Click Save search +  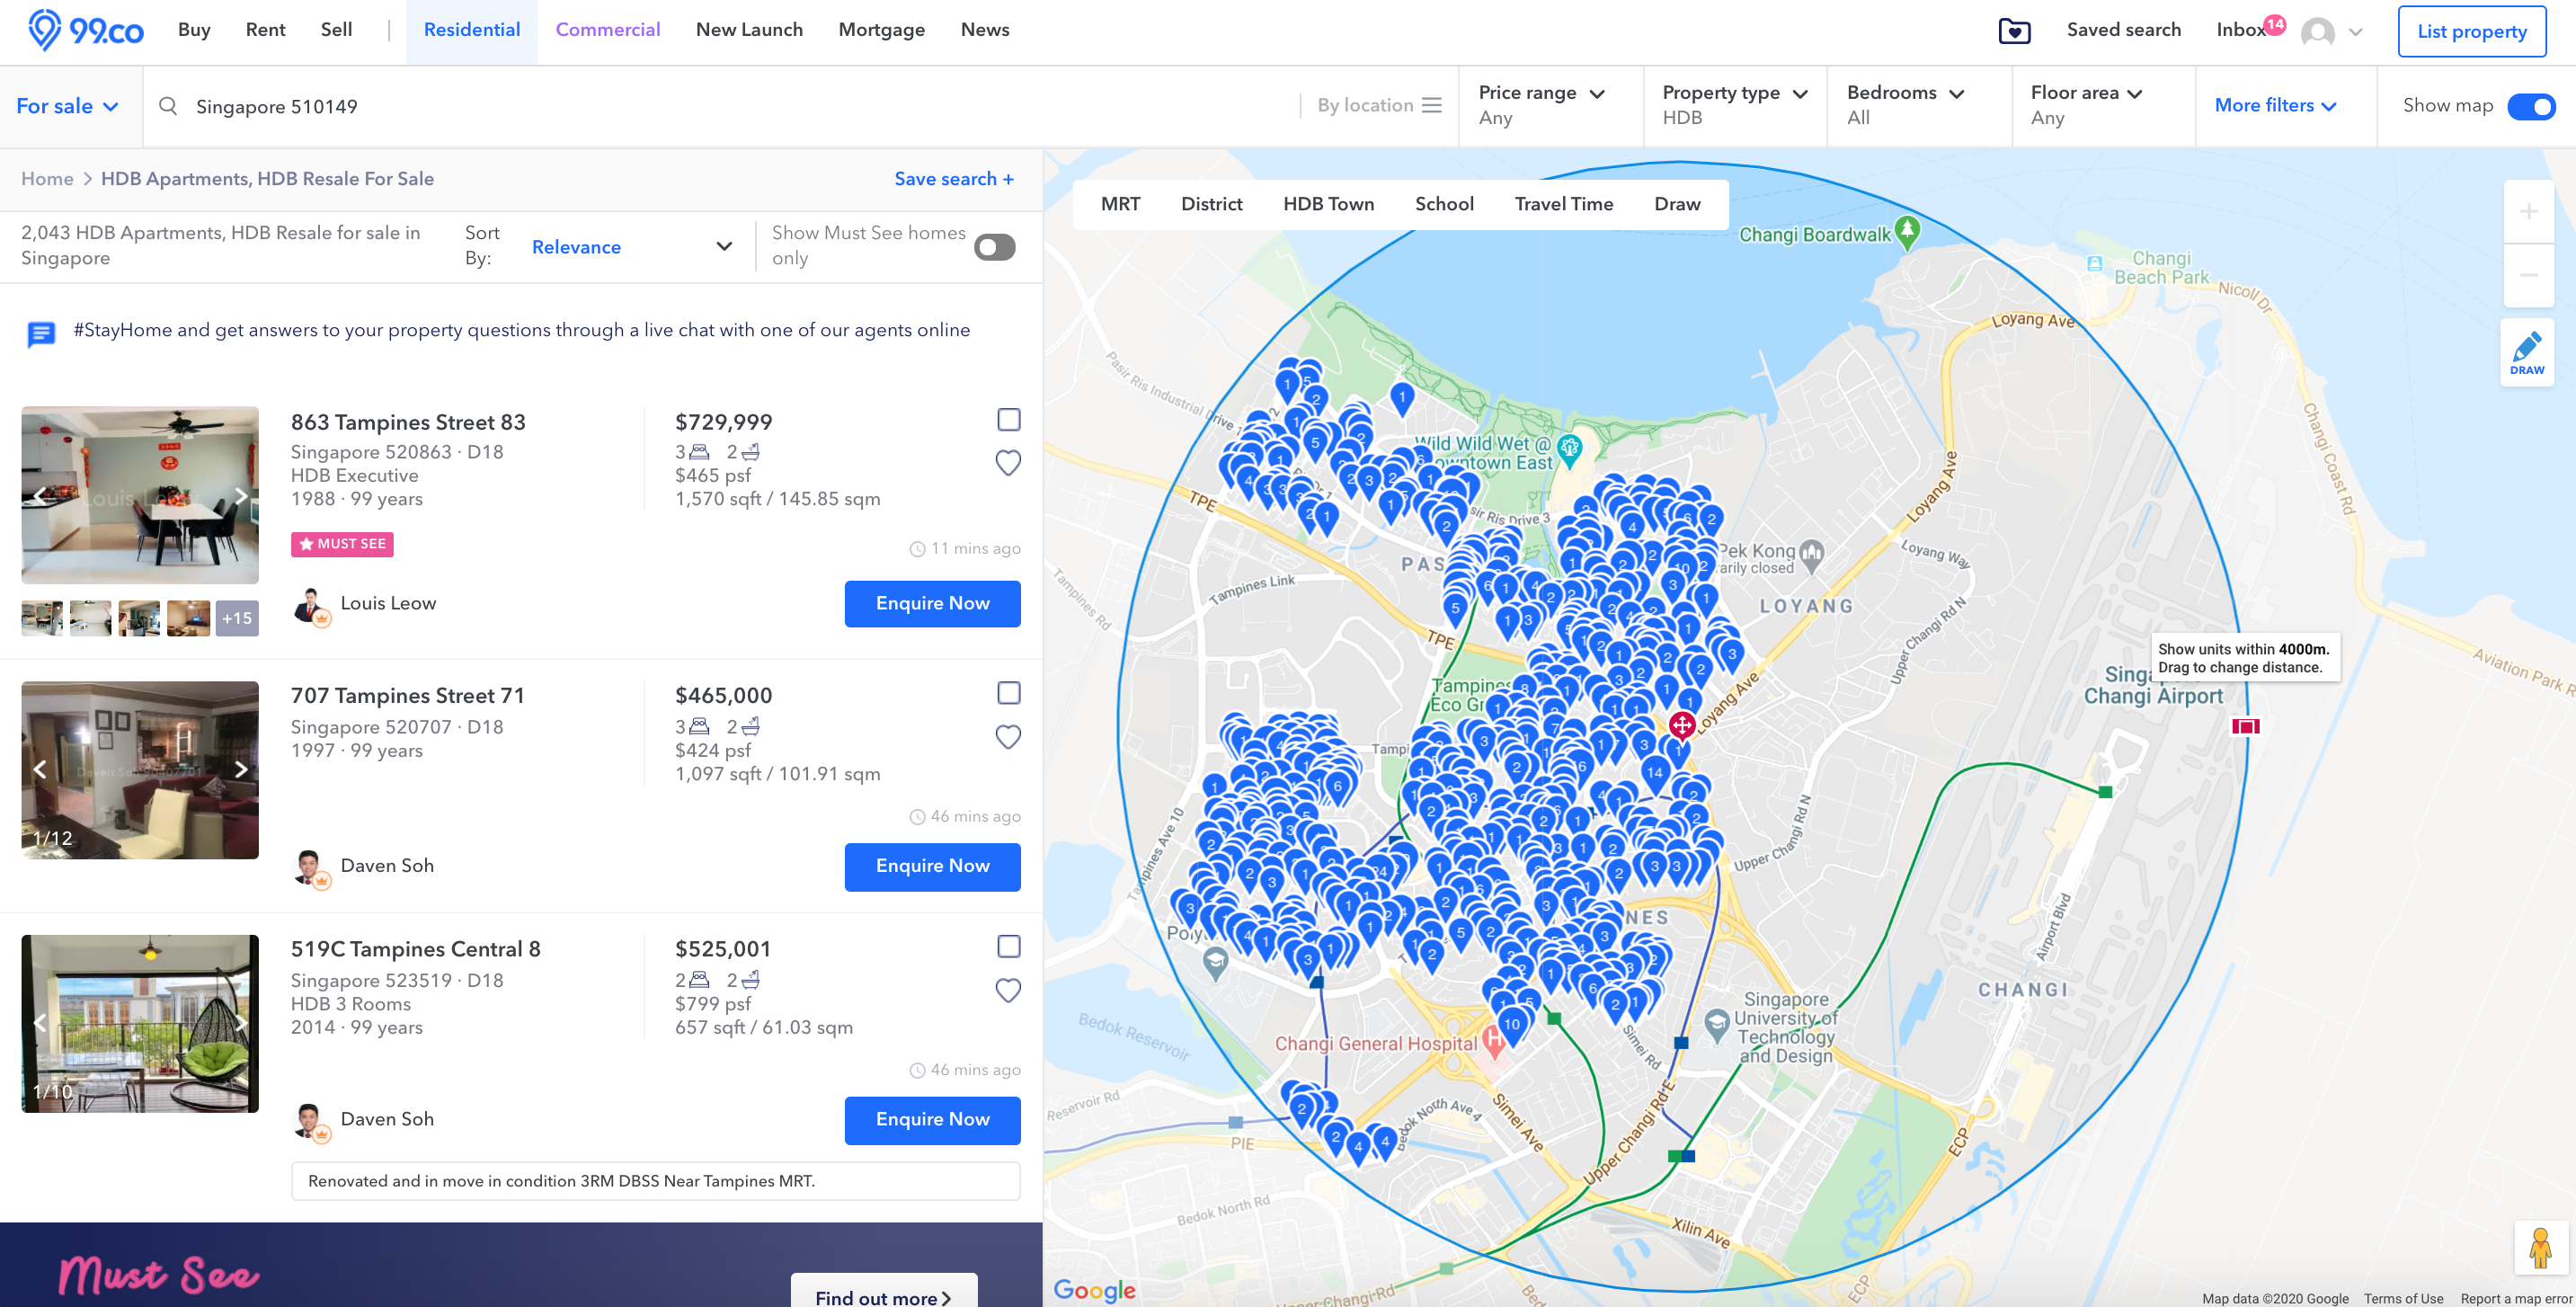(954, 179)
